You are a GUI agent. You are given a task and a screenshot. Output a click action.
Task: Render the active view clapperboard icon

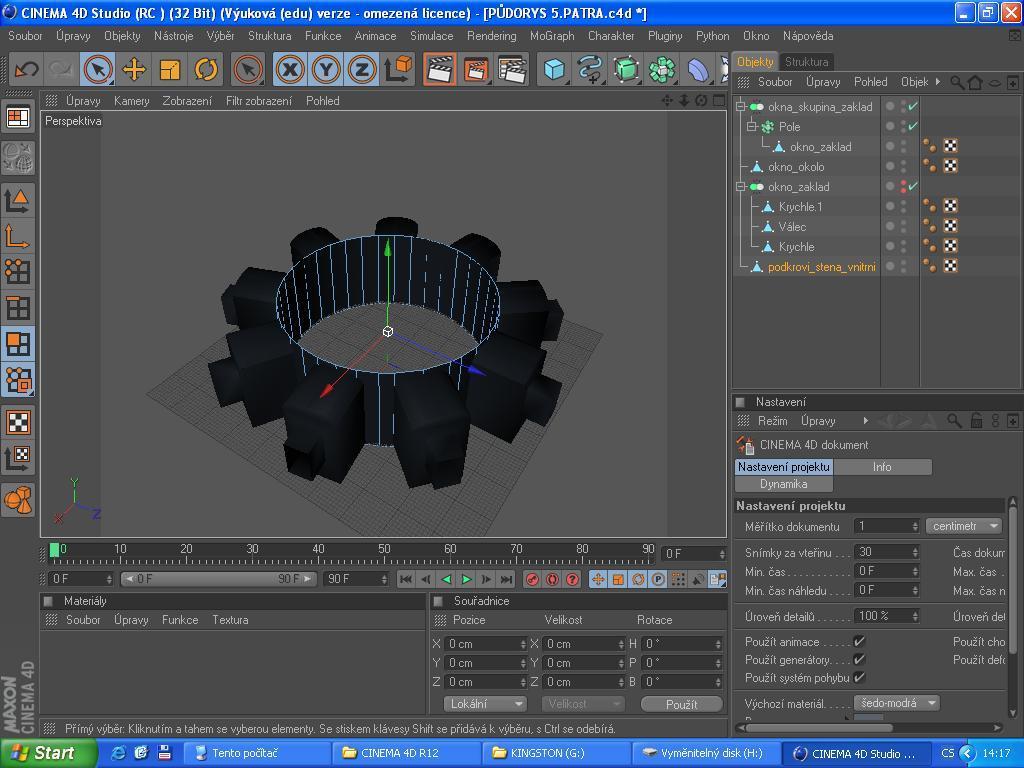click(x=440, y=69)
